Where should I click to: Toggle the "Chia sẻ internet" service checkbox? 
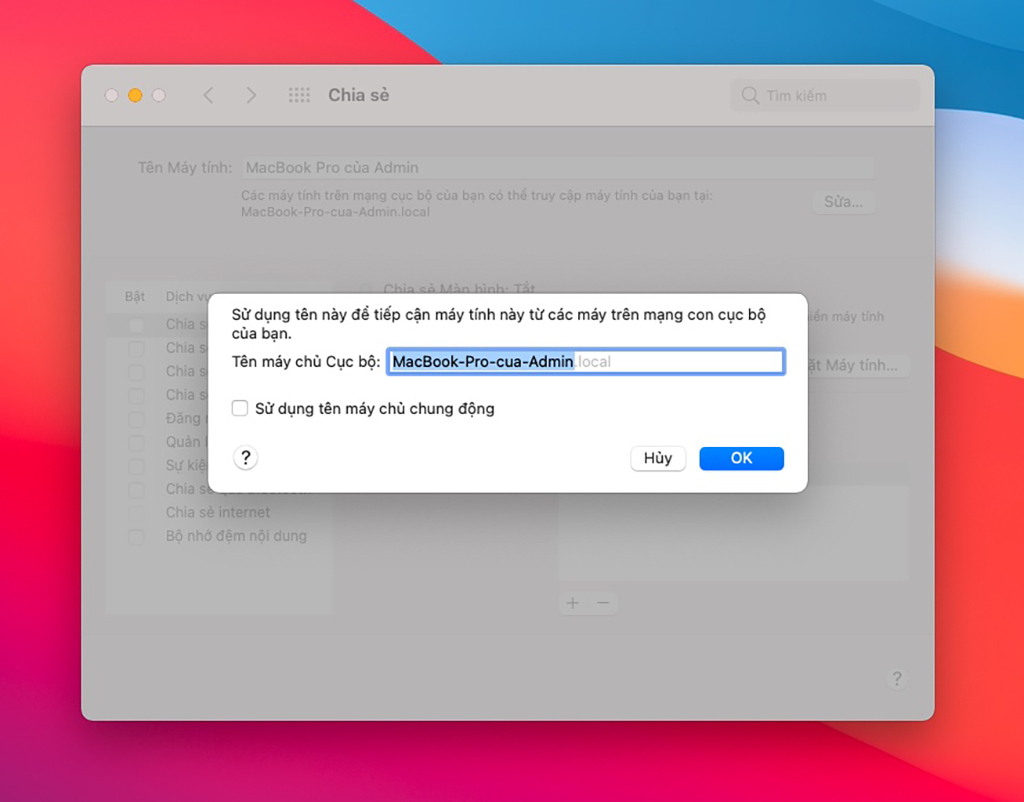(x=136, y=513)
